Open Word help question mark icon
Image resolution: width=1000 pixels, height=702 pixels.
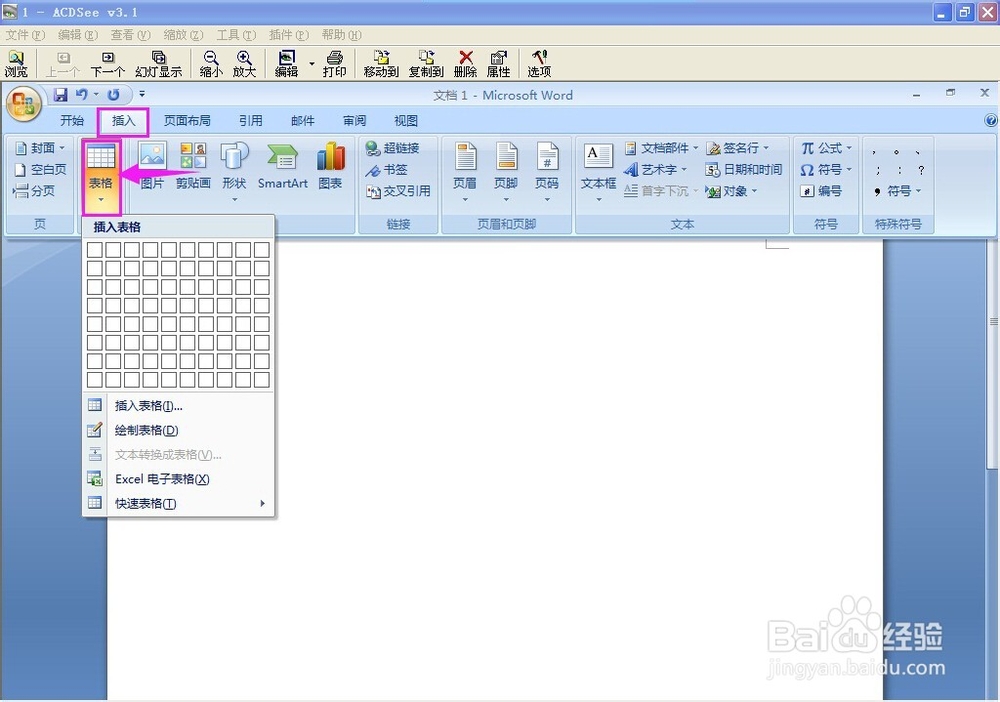click(x=990, y=121)
